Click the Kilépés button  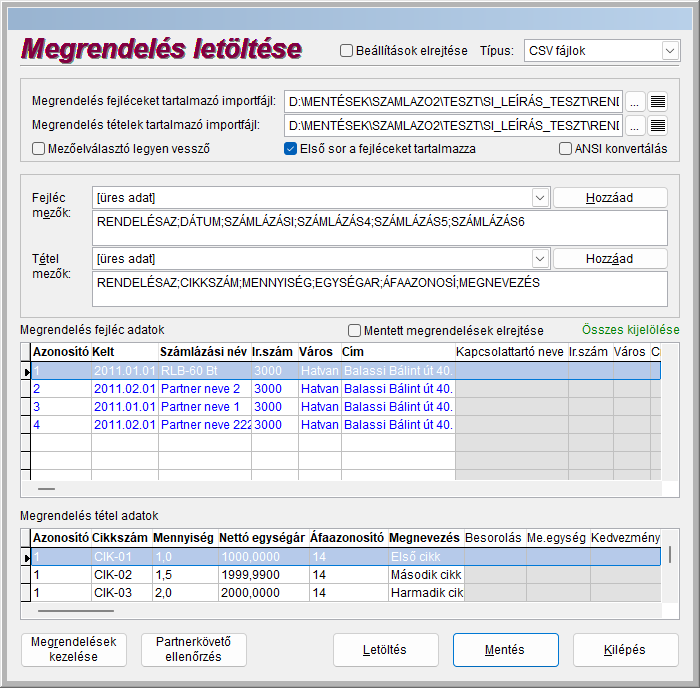625,650
